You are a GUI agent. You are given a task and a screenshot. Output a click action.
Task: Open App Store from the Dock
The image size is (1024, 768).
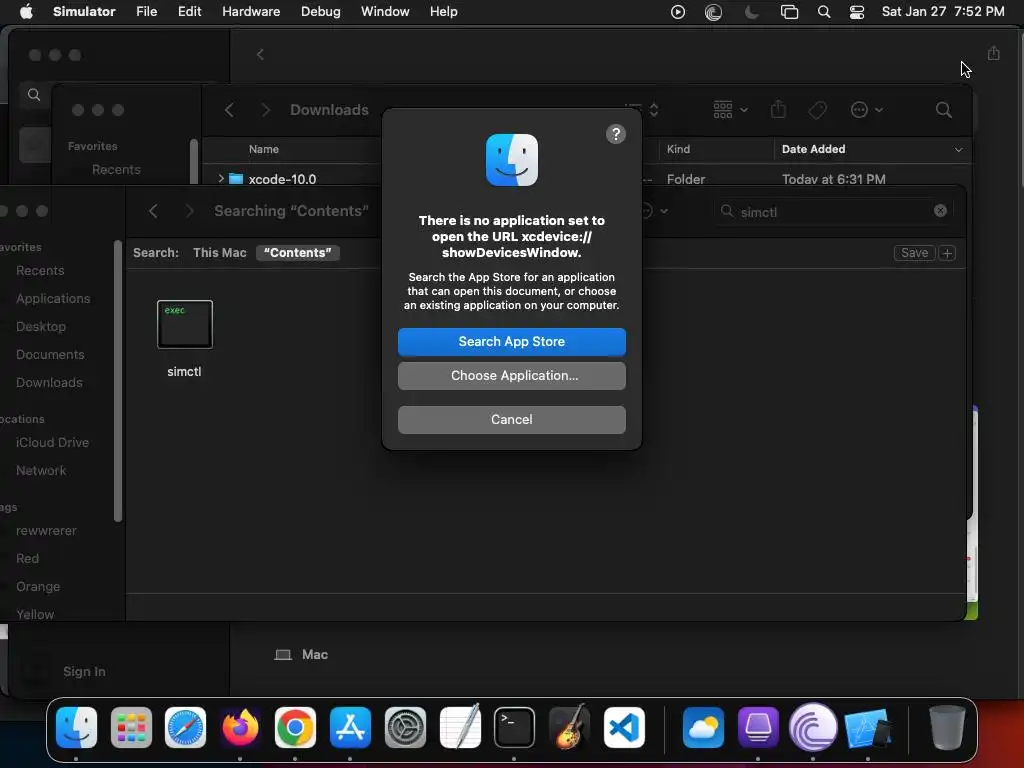[x=350, y=727]
